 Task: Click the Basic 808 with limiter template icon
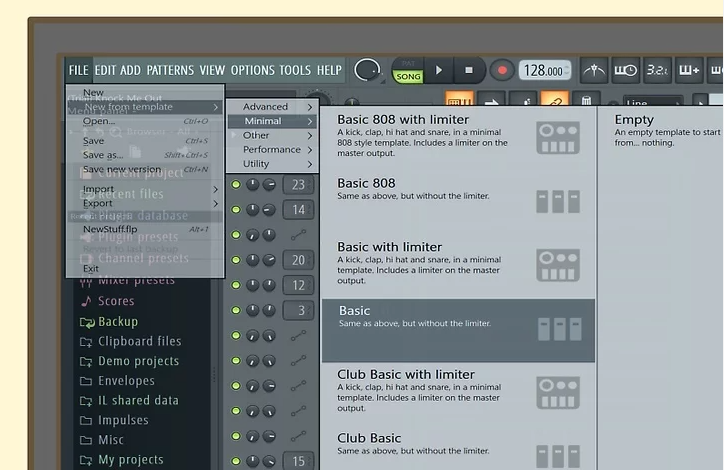tap(558, 138)
